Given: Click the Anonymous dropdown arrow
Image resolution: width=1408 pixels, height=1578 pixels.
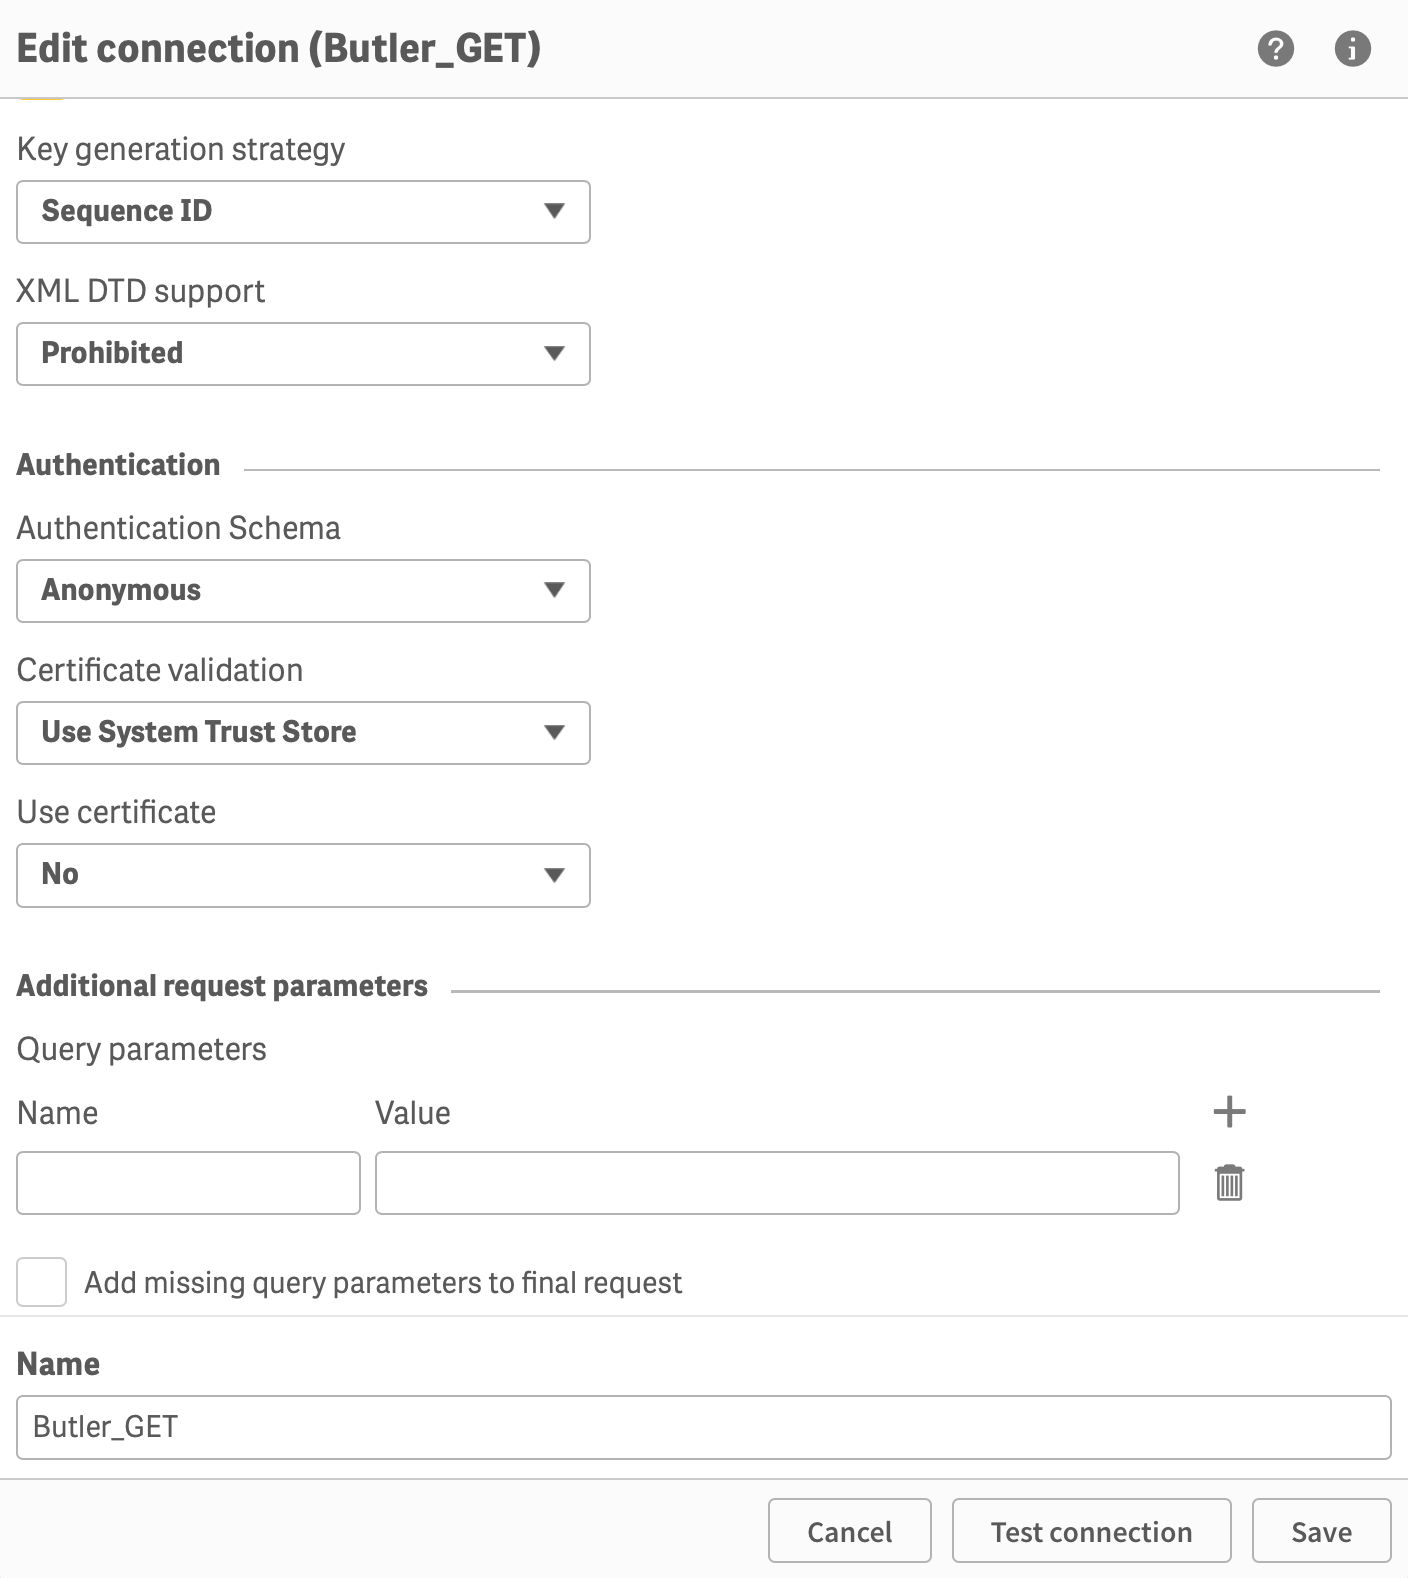Looking at the screenshot, I should tap(554, 590).
